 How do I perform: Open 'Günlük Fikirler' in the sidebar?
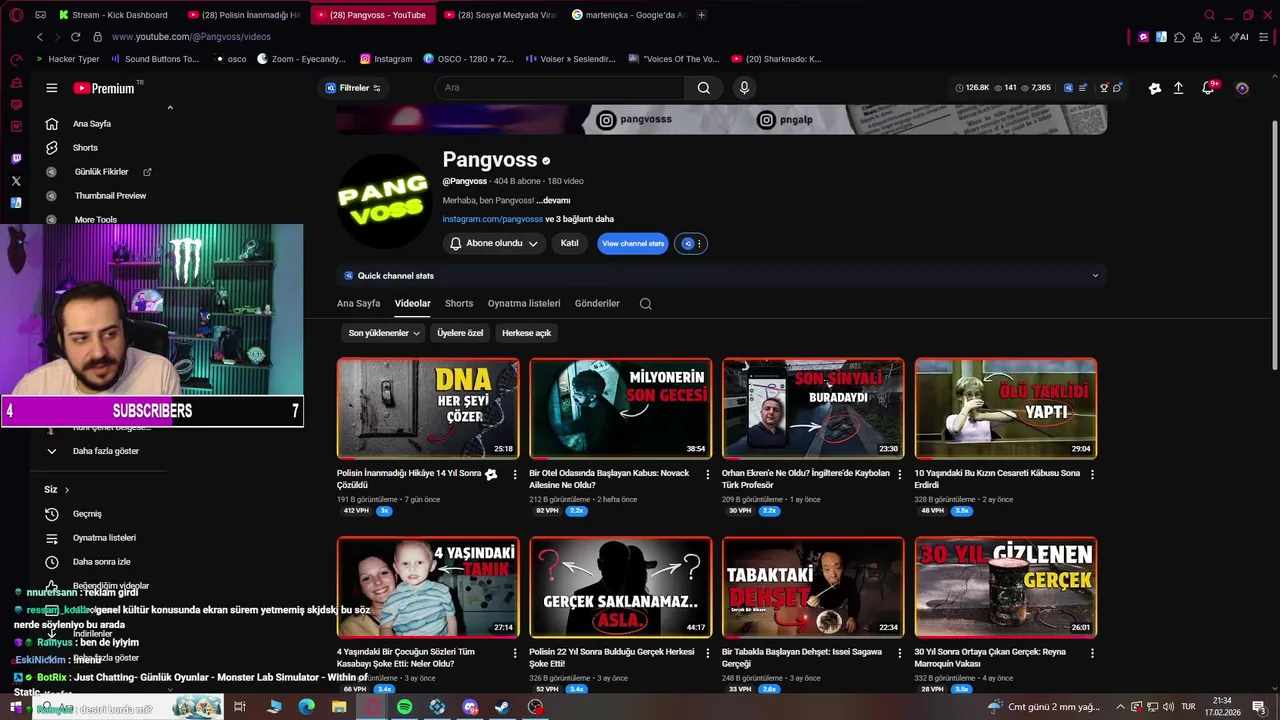(101, 172)
